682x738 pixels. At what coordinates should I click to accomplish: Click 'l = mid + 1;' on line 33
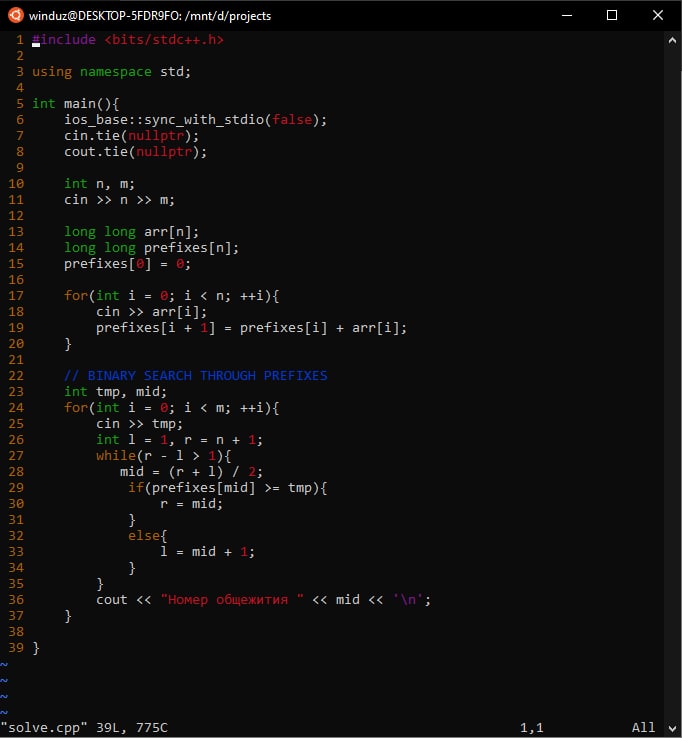207,552
